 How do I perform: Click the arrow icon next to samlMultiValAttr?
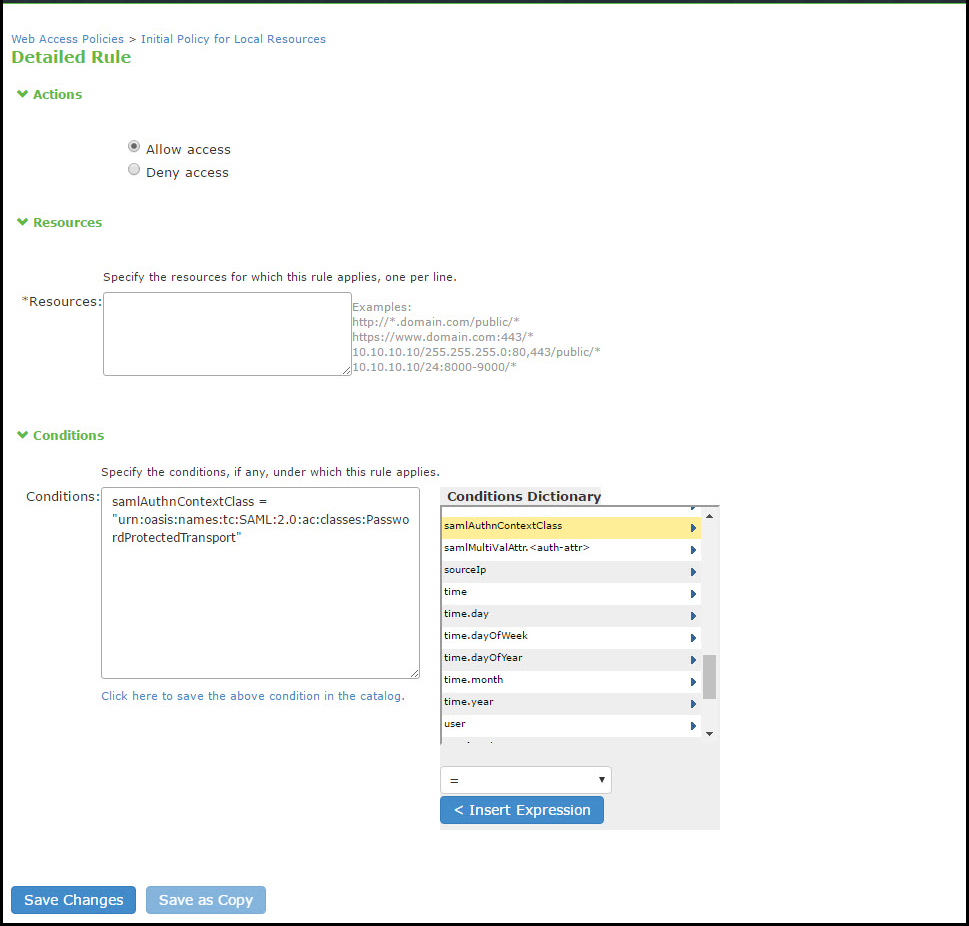[x=692, y=548]
